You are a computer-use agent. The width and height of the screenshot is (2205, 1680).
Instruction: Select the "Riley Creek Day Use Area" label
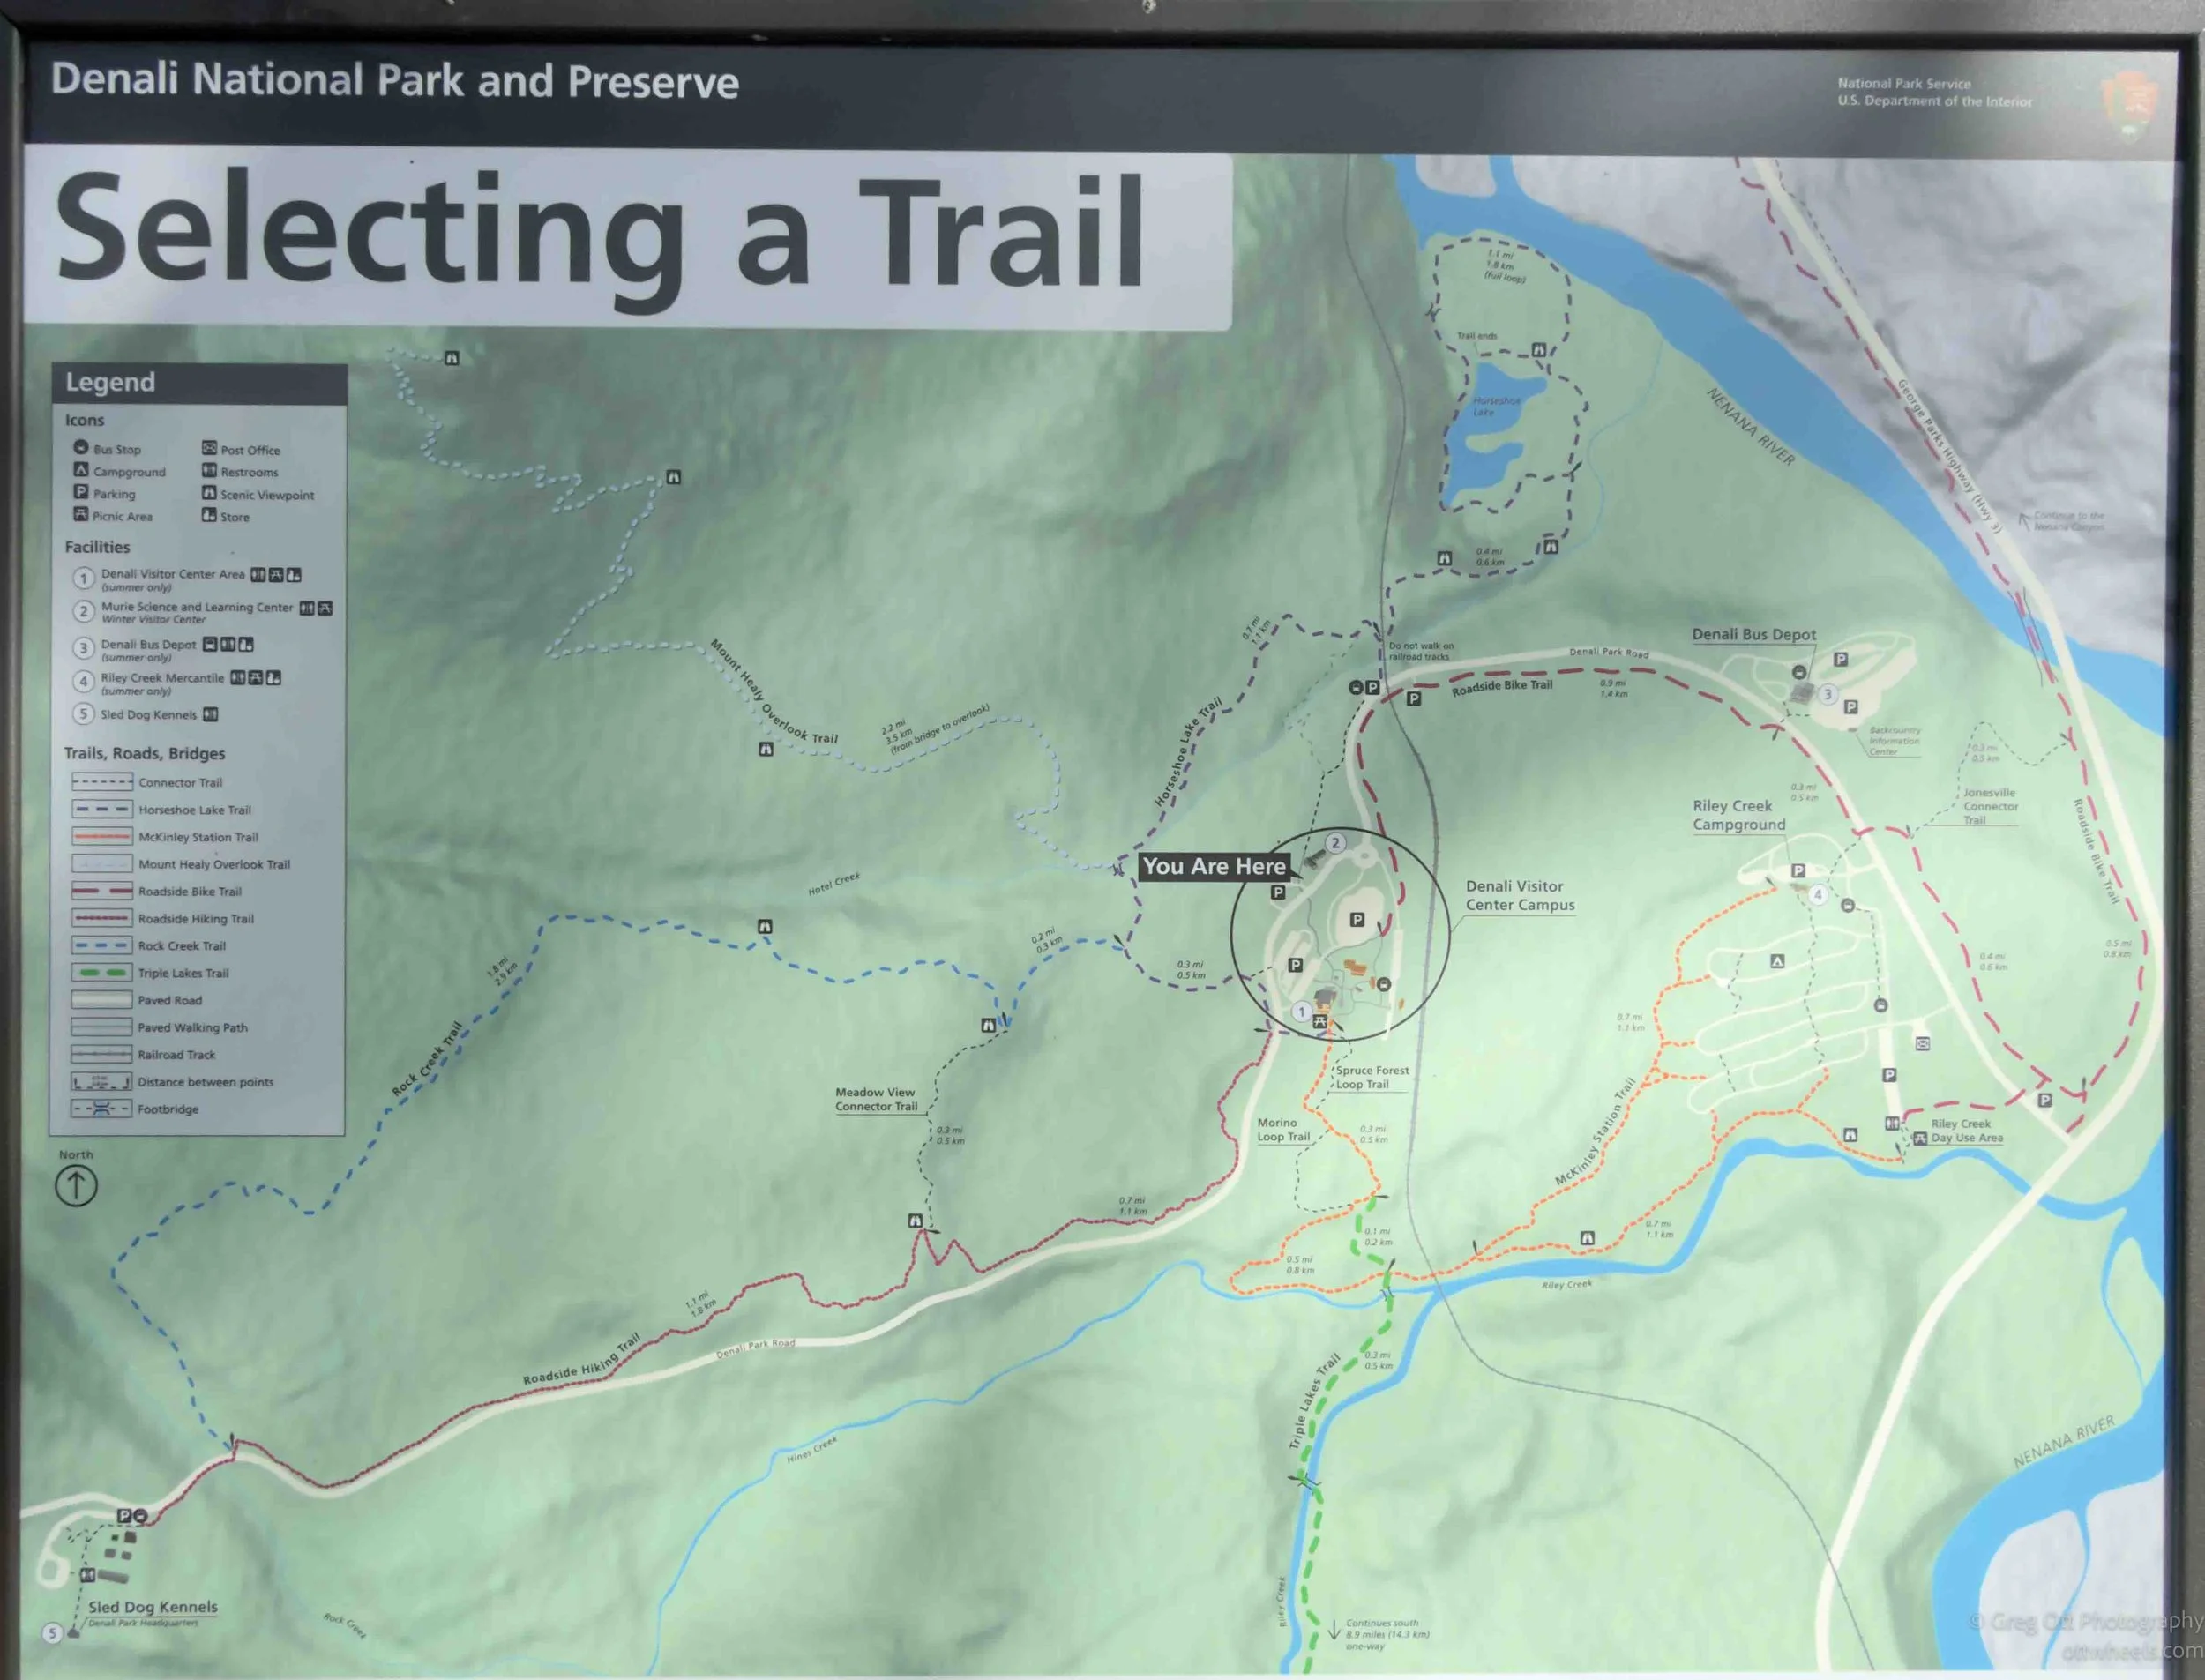[x=1967, y=1130]
